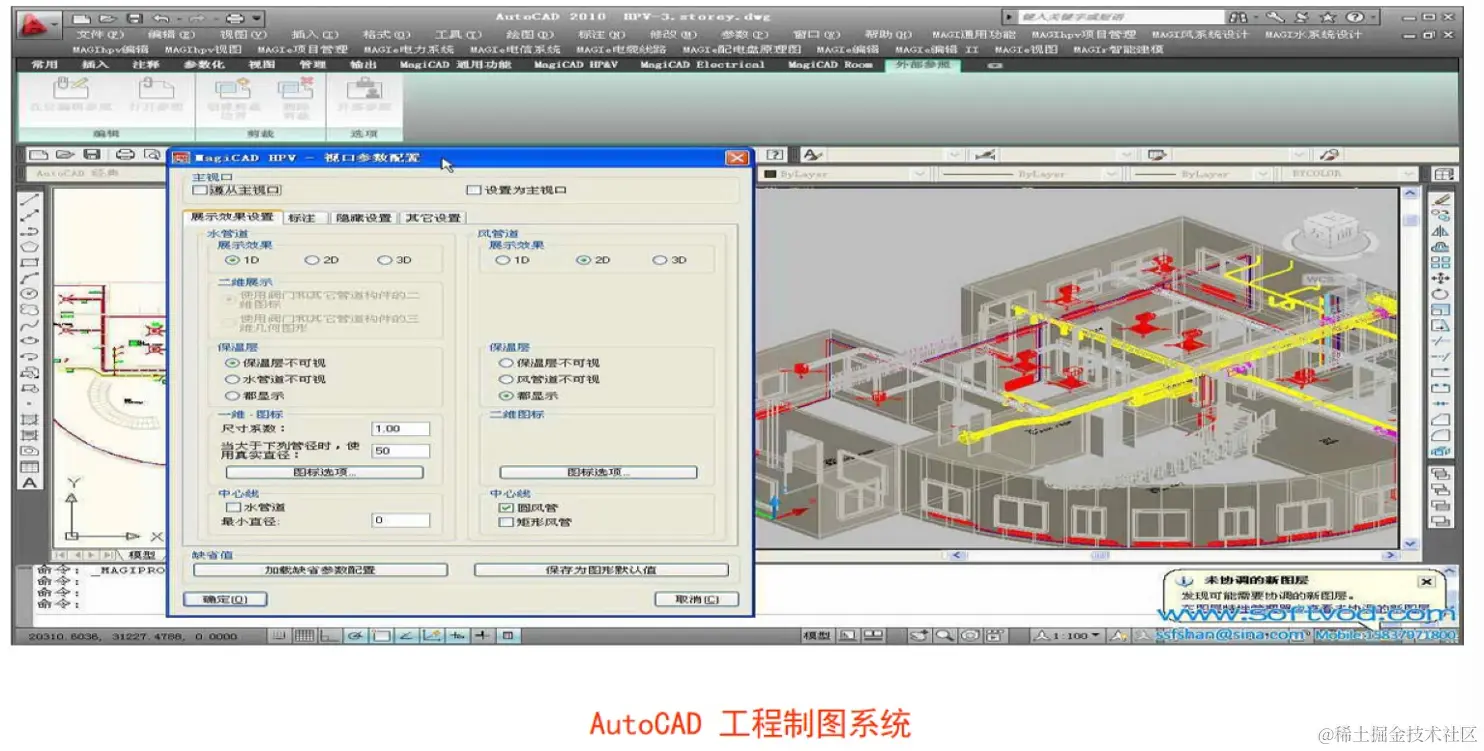Click the 加载缺省参数配置 button
Screen dimensions: 1484x751
(x=320, y=570)
